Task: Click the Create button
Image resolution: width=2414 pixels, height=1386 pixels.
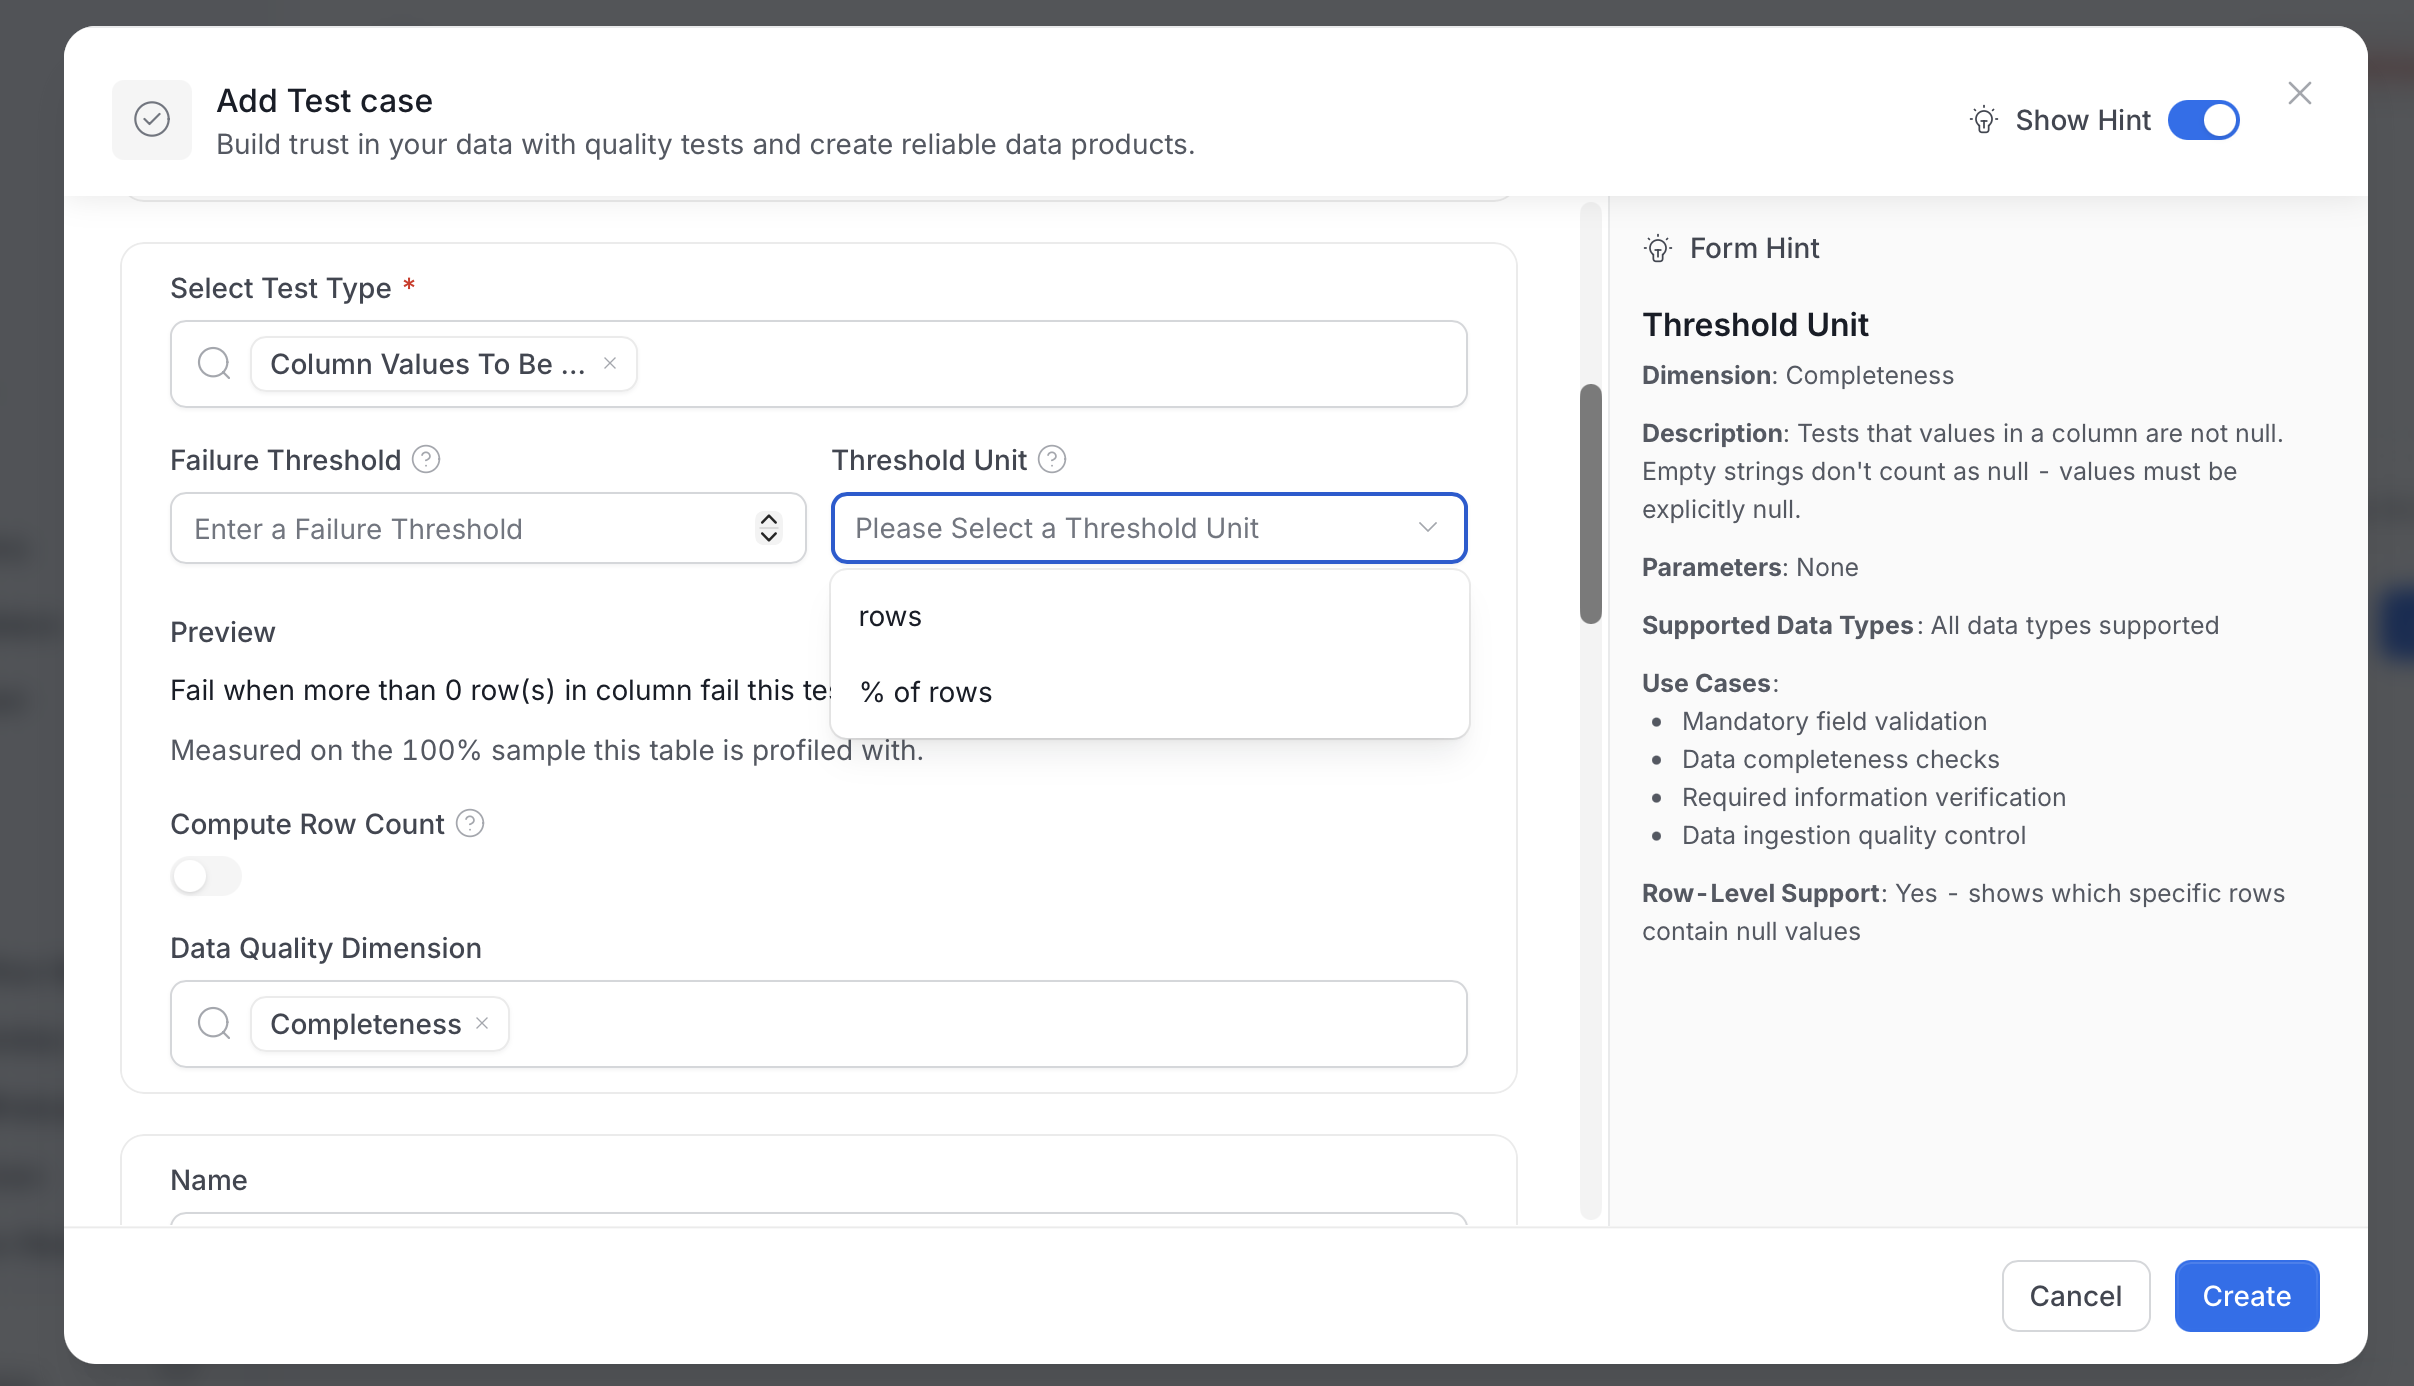Action: click(2247, 1296)
